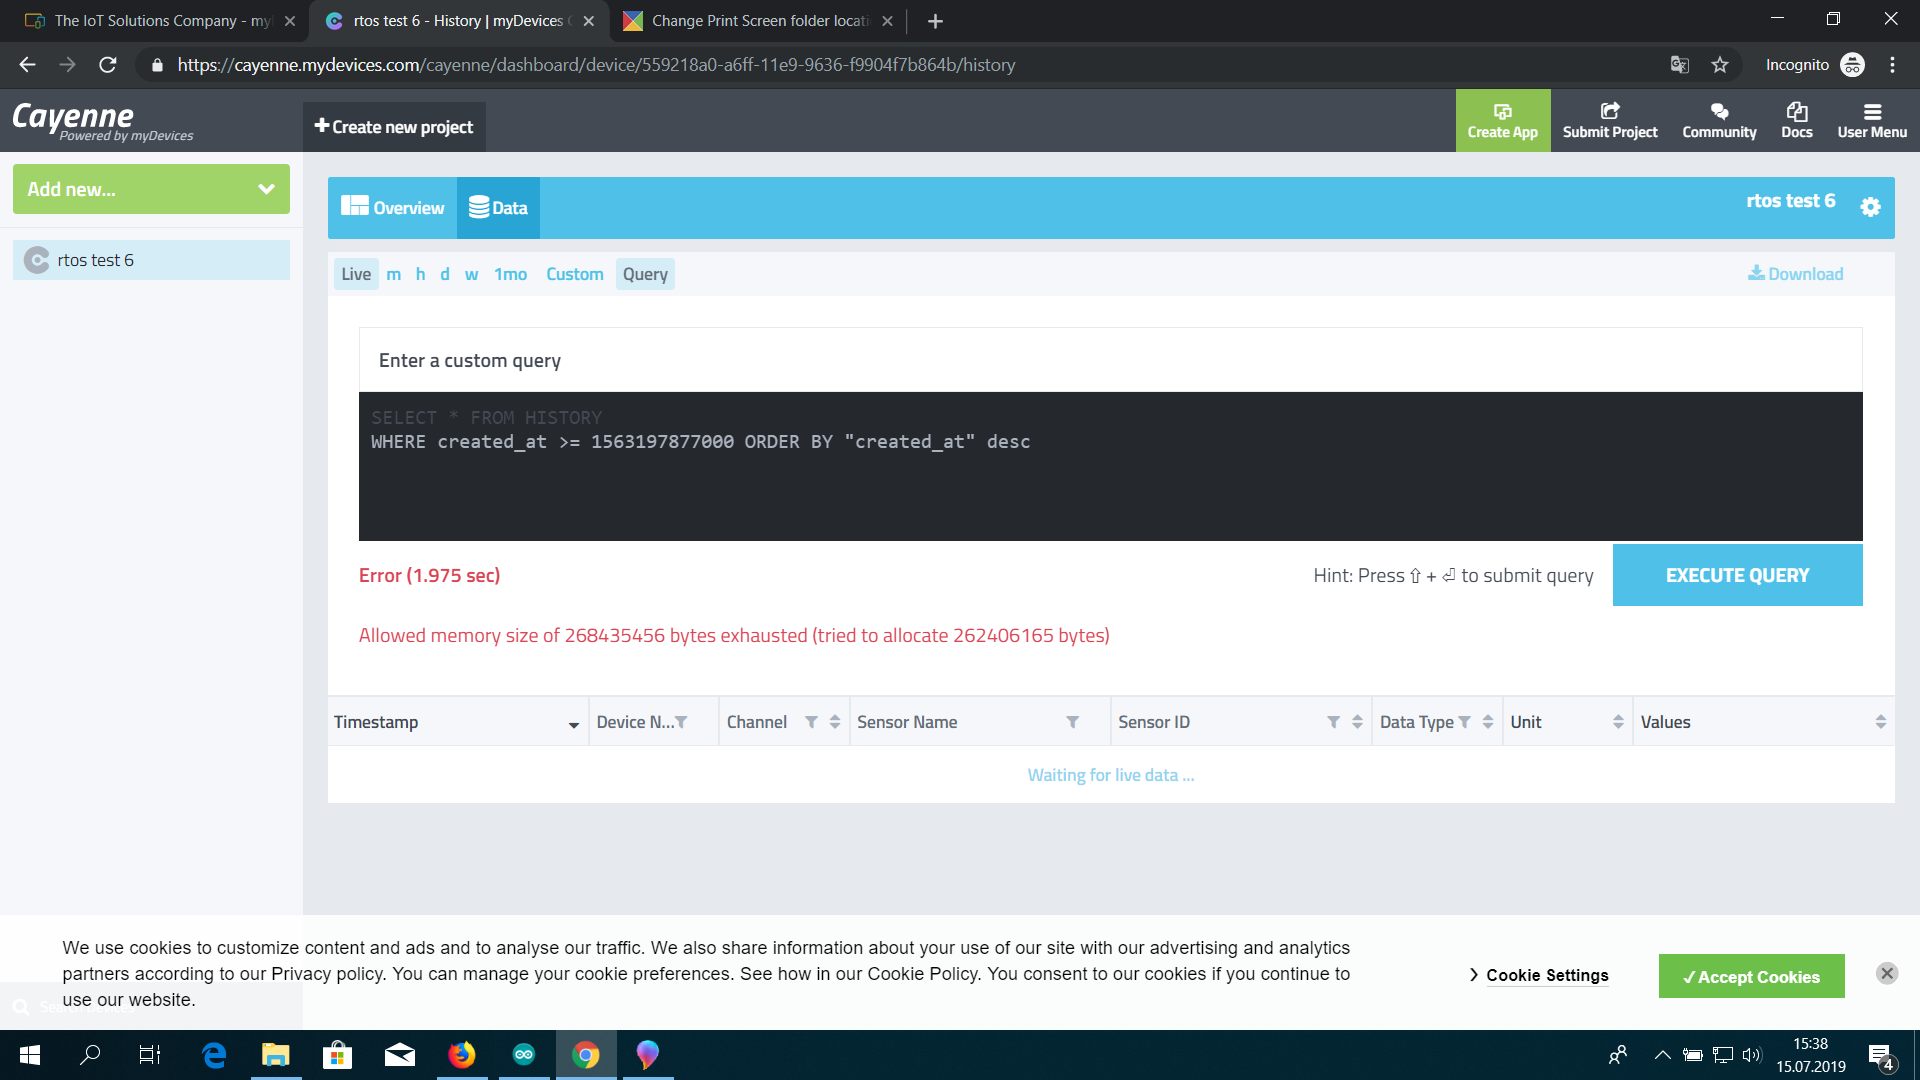Open device settings gear icon

click(x=1870, y=207)
